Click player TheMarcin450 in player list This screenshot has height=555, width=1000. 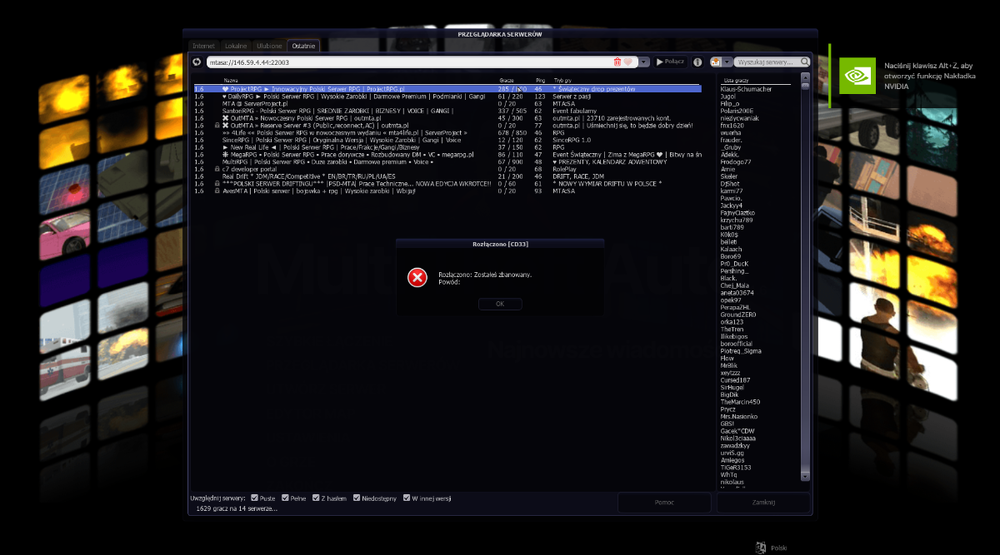click(x=740, y=402)
